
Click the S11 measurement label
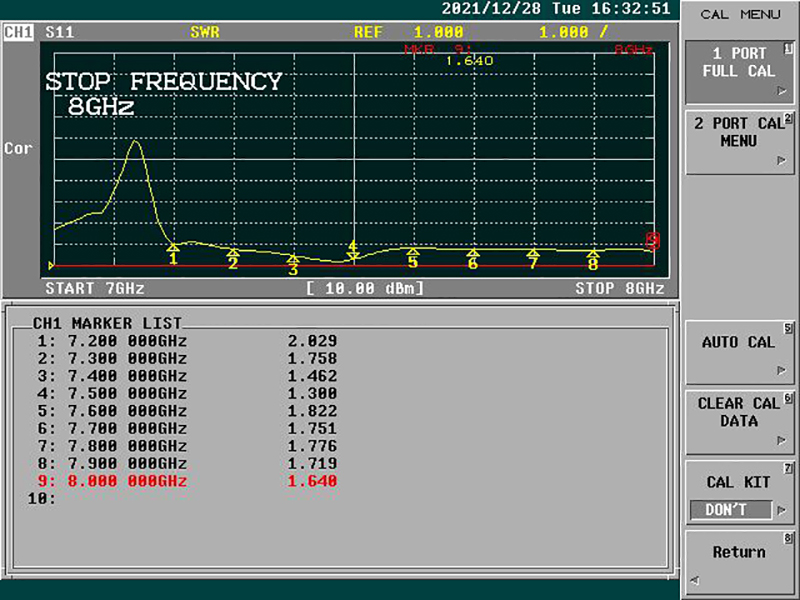60,33
